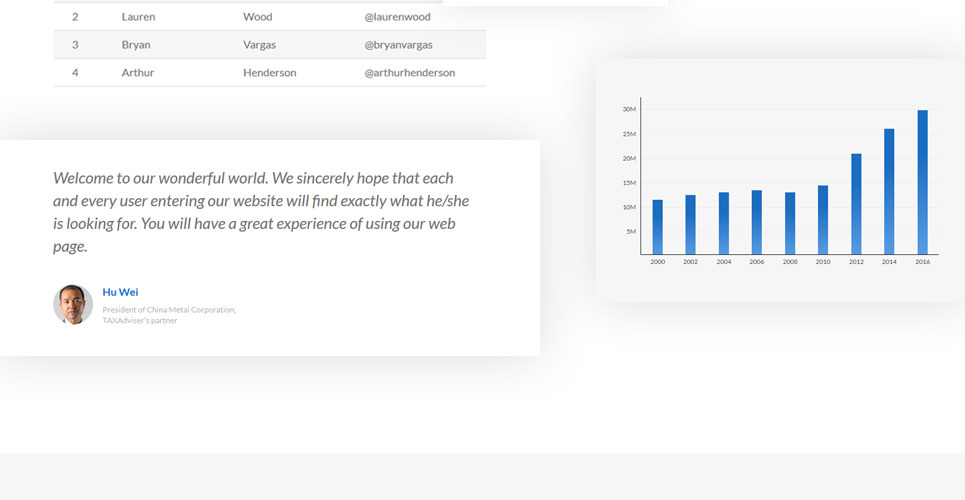
Task: Click the 2014 bar in the chart
Action: click(889, 192)
